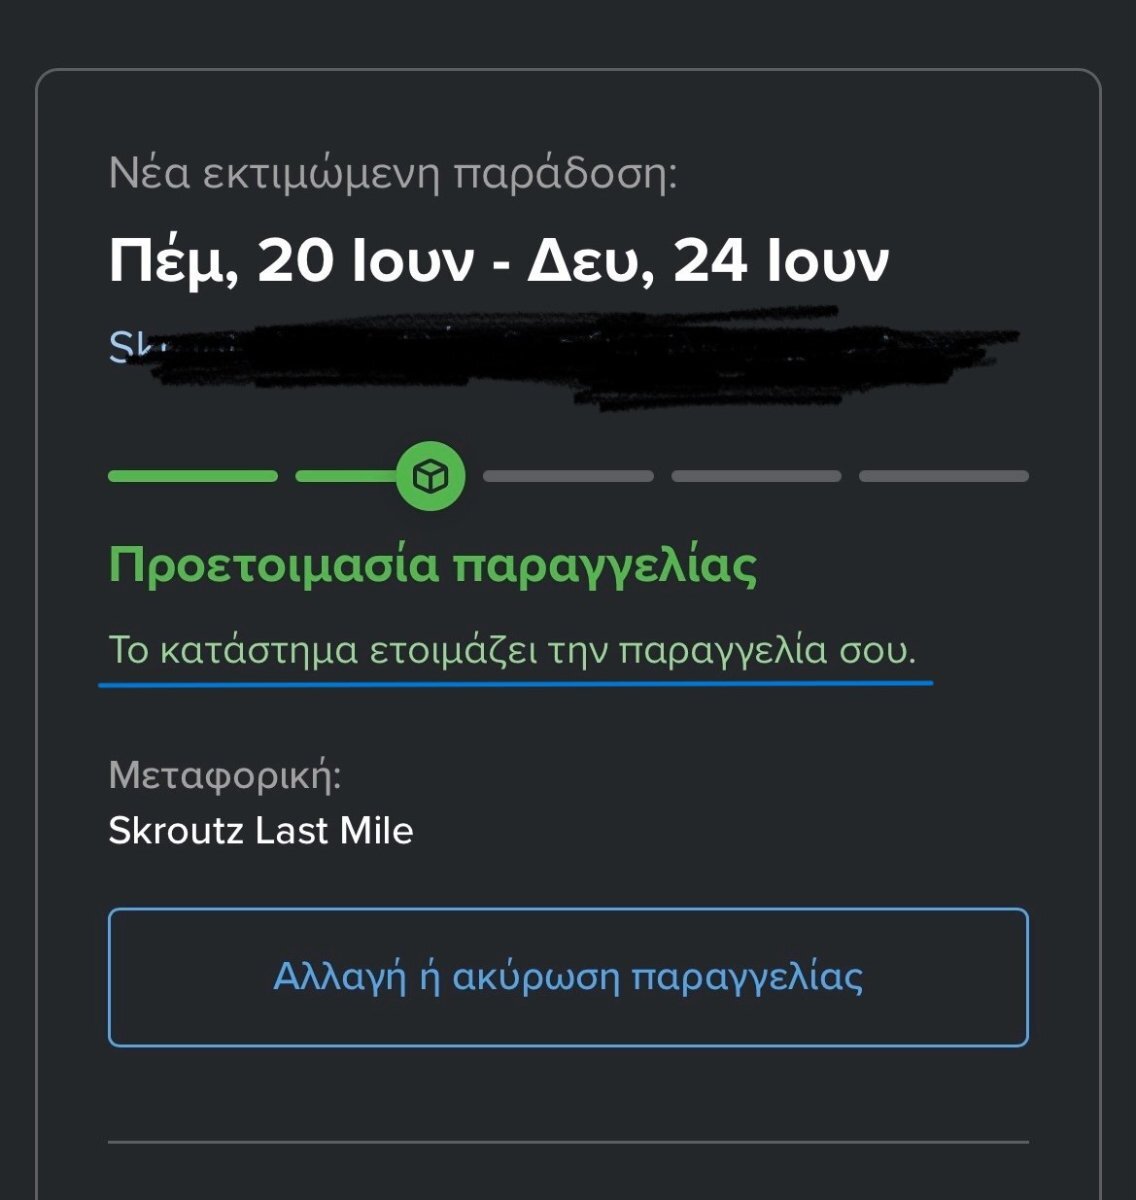Tap the Προετοιμασία παραγγελίας status heading
1136x1200 pixels.
coord(432,566)
